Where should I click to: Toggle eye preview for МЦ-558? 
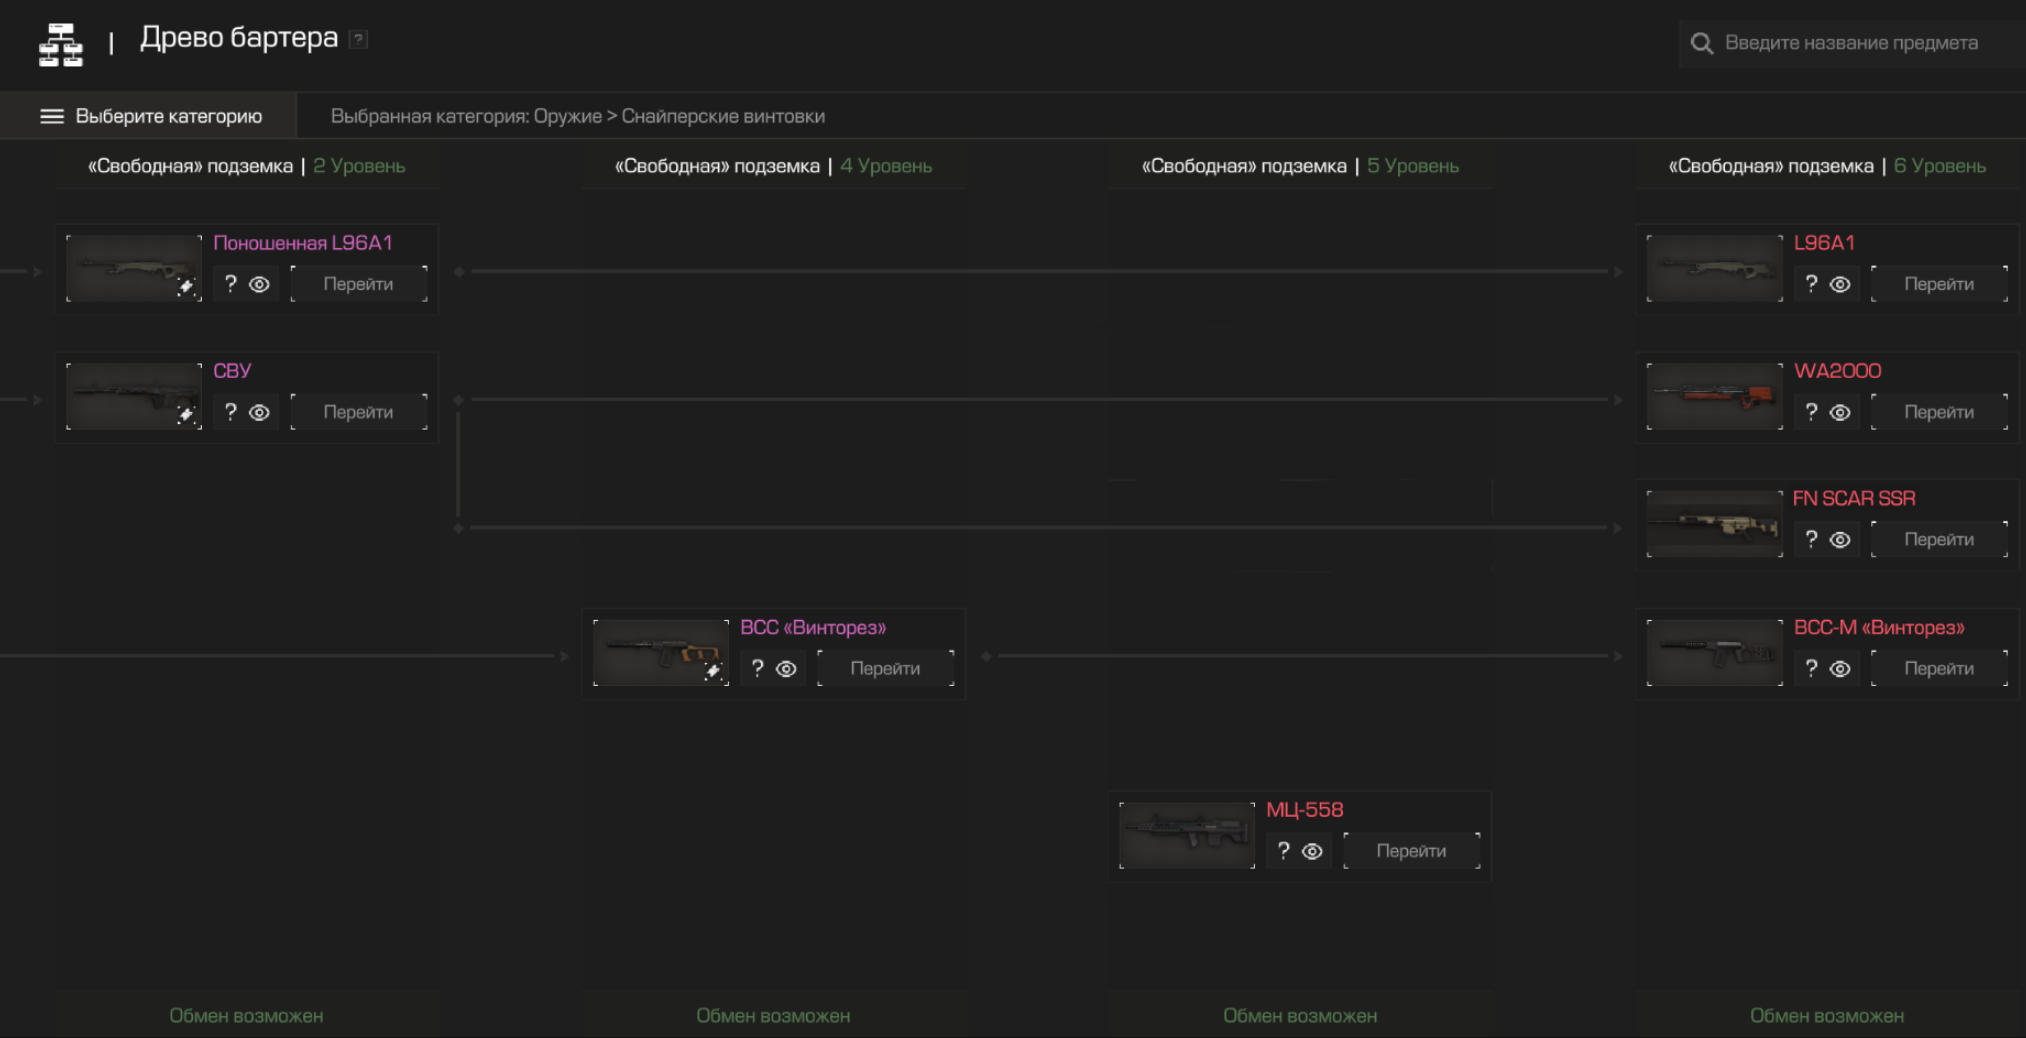(x=1313, y=851)
